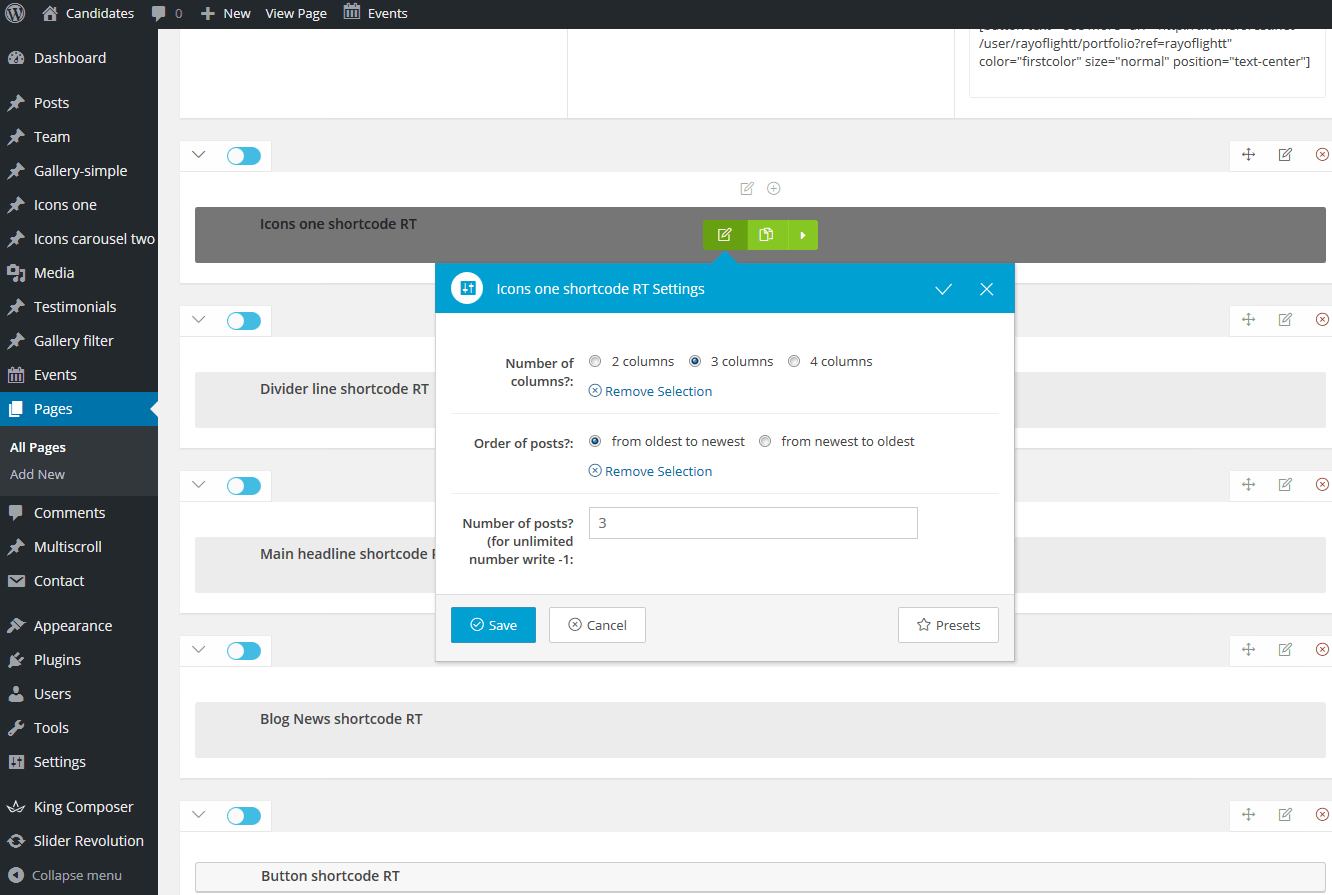Select the 2 columns radio option

click(x=596, y=362)
